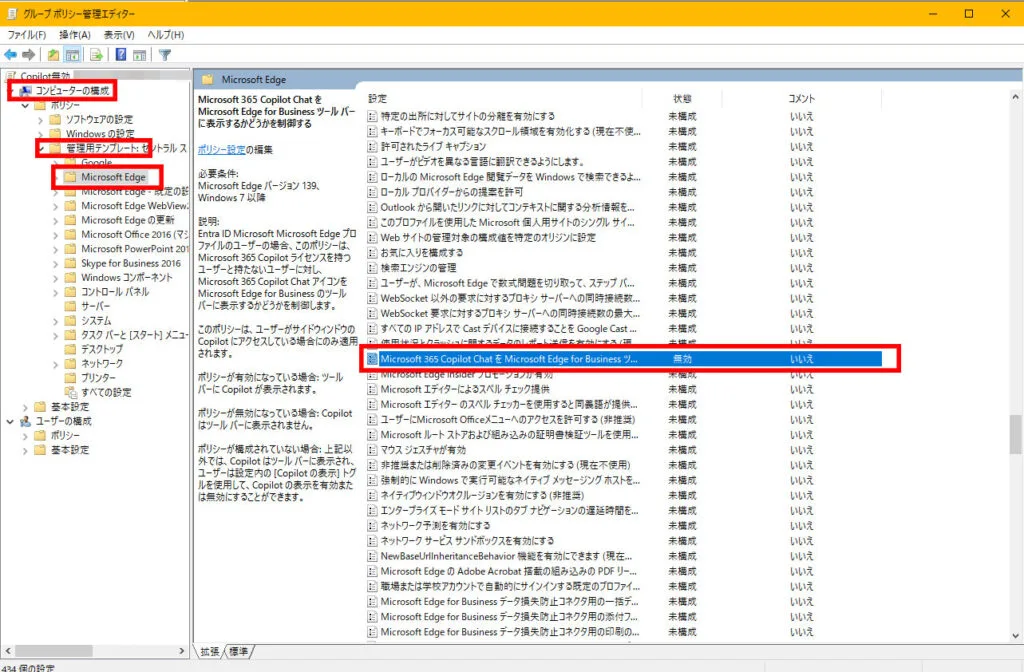
Task: Expand the Microsoft Edge WebView2 node
Action: (56, 206)
